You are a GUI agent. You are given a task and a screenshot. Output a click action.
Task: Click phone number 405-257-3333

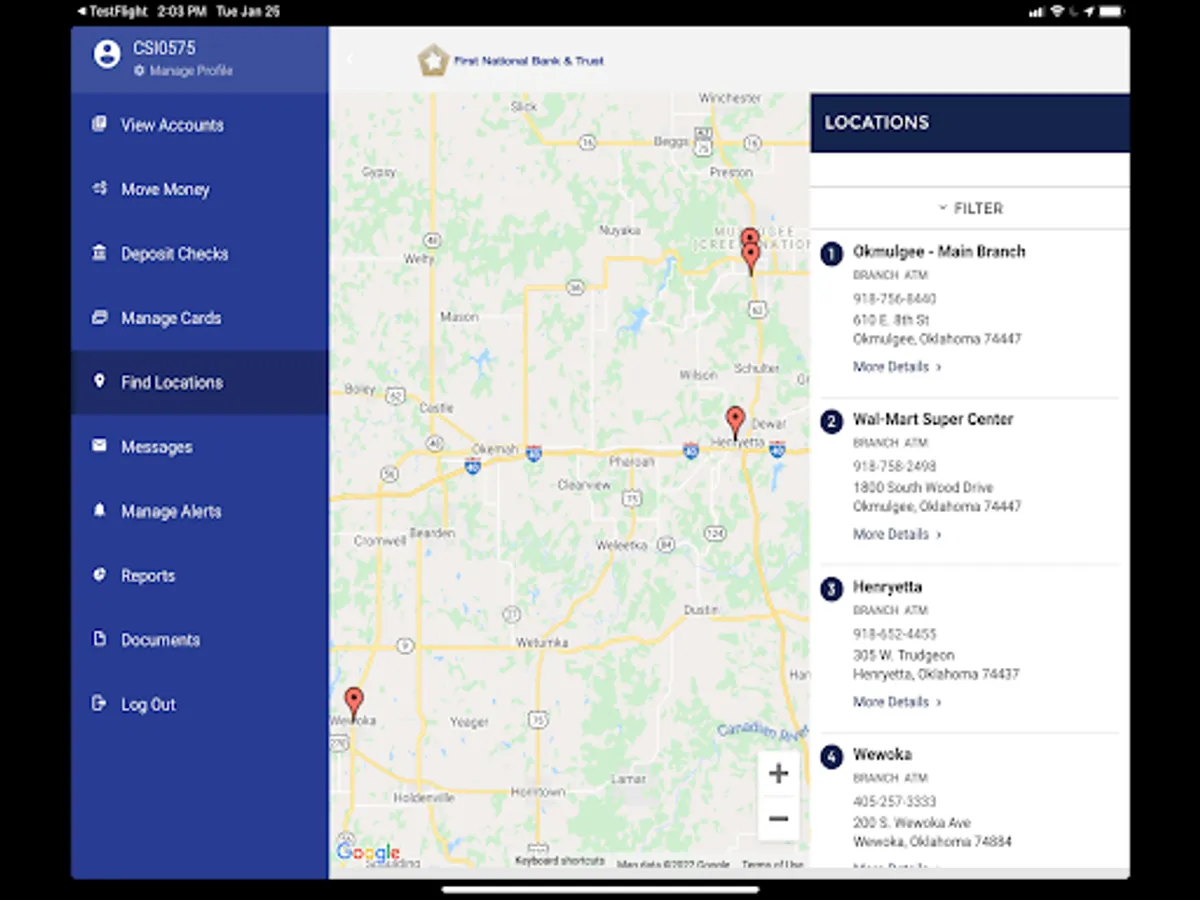click(894, 802)
